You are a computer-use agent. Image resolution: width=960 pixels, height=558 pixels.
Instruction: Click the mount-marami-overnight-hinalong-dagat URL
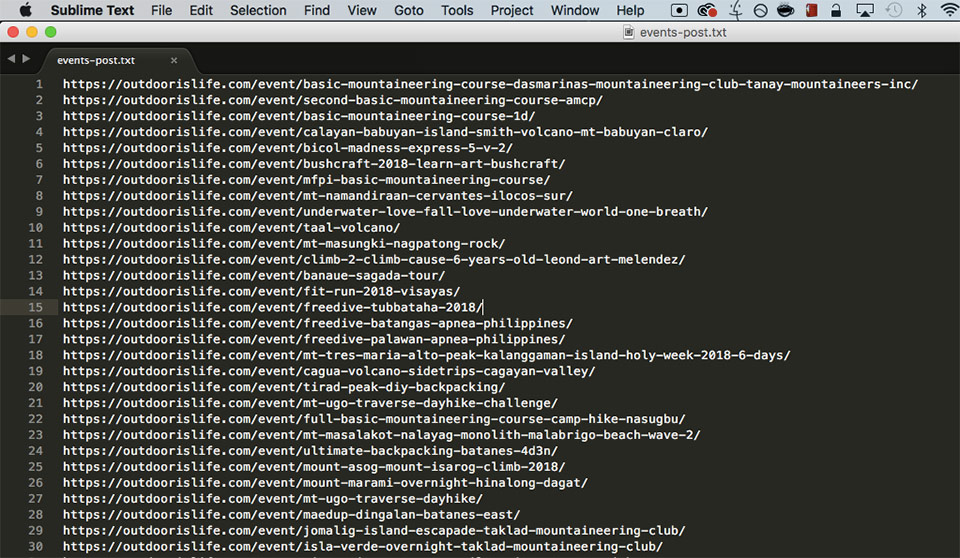click(325, 482)
